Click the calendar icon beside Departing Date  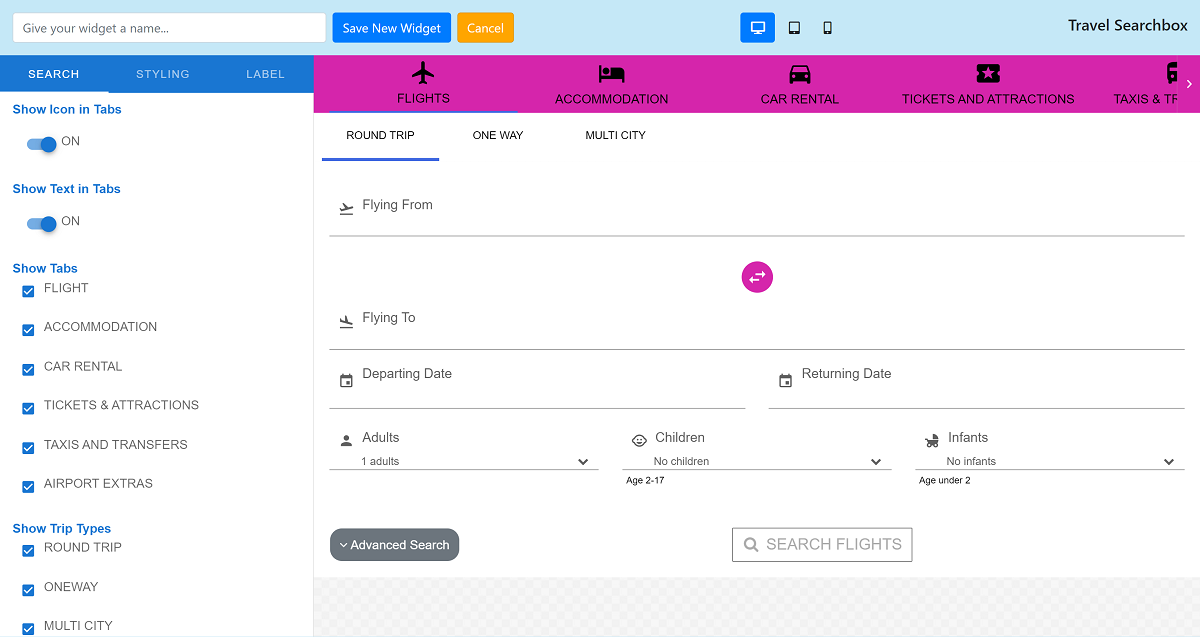[346, 381]
